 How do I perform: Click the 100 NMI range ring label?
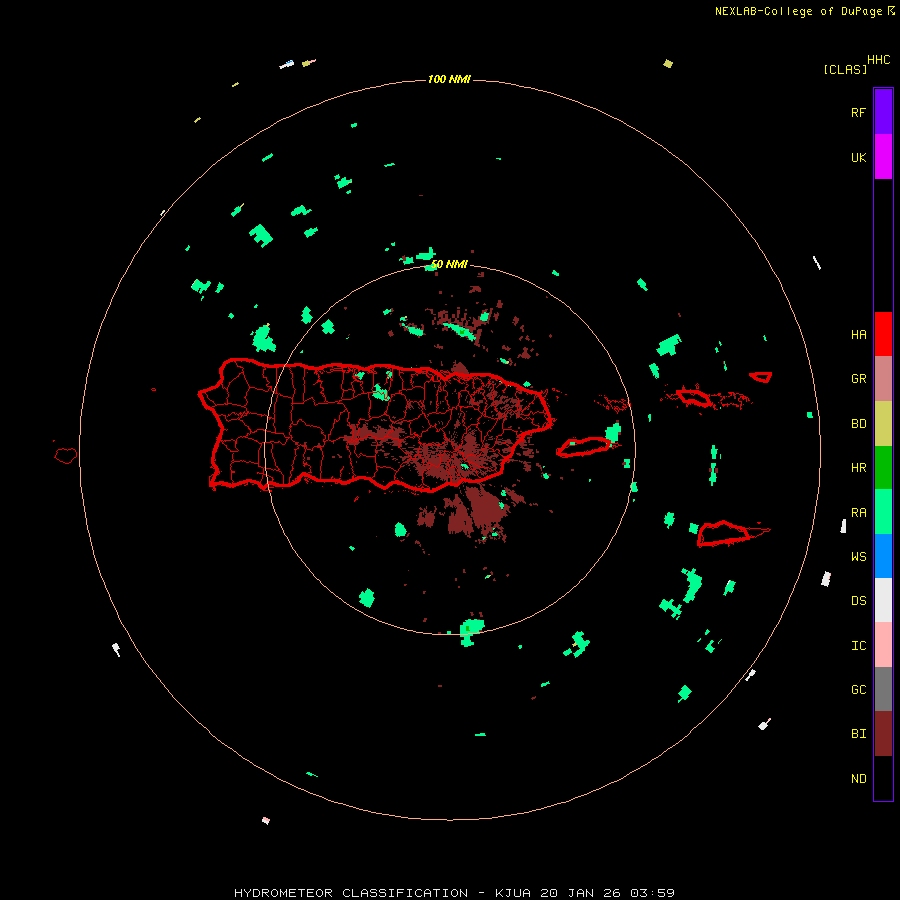[449, 79]
